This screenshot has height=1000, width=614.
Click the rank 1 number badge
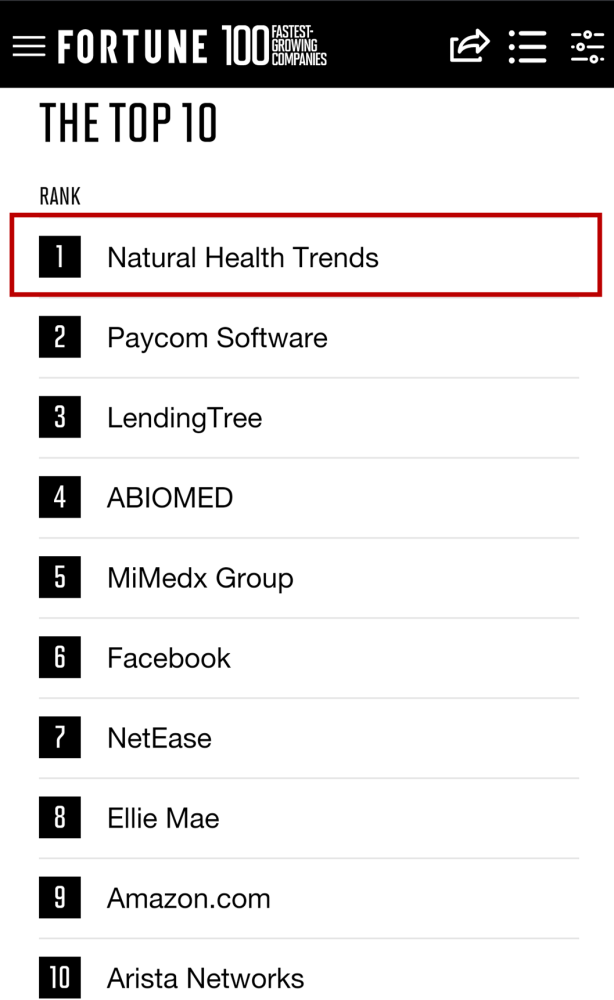pos(59,257)
